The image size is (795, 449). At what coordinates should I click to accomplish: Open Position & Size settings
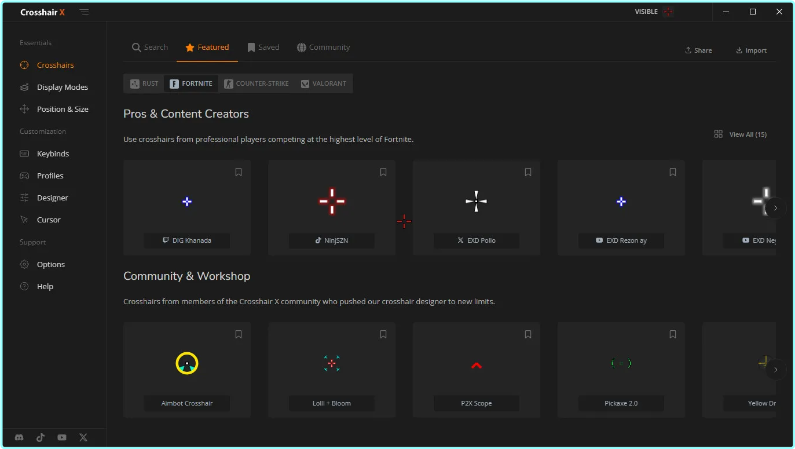pyautogui.click(x=62, y=109)
